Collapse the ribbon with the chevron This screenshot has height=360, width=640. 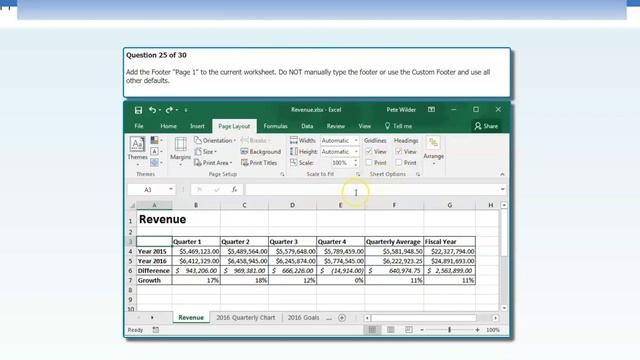[x=502, y=174]
